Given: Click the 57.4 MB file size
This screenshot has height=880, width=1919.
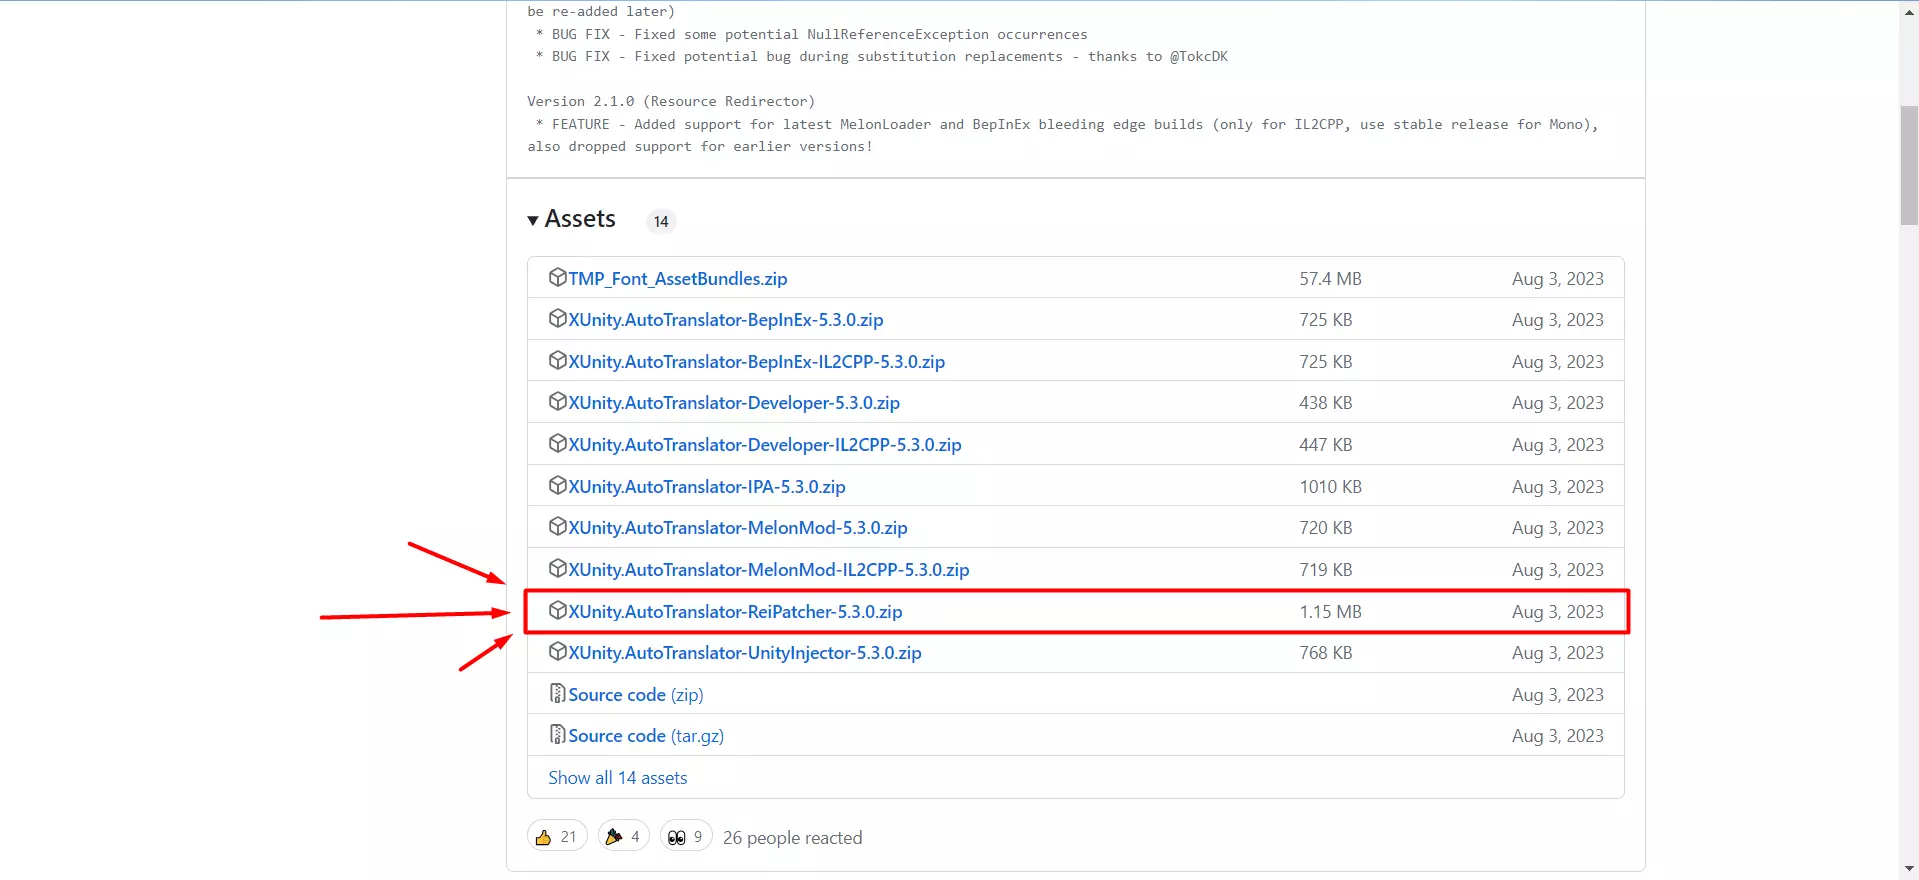Looking at the screenshot, I should [x=1330, y=279].
